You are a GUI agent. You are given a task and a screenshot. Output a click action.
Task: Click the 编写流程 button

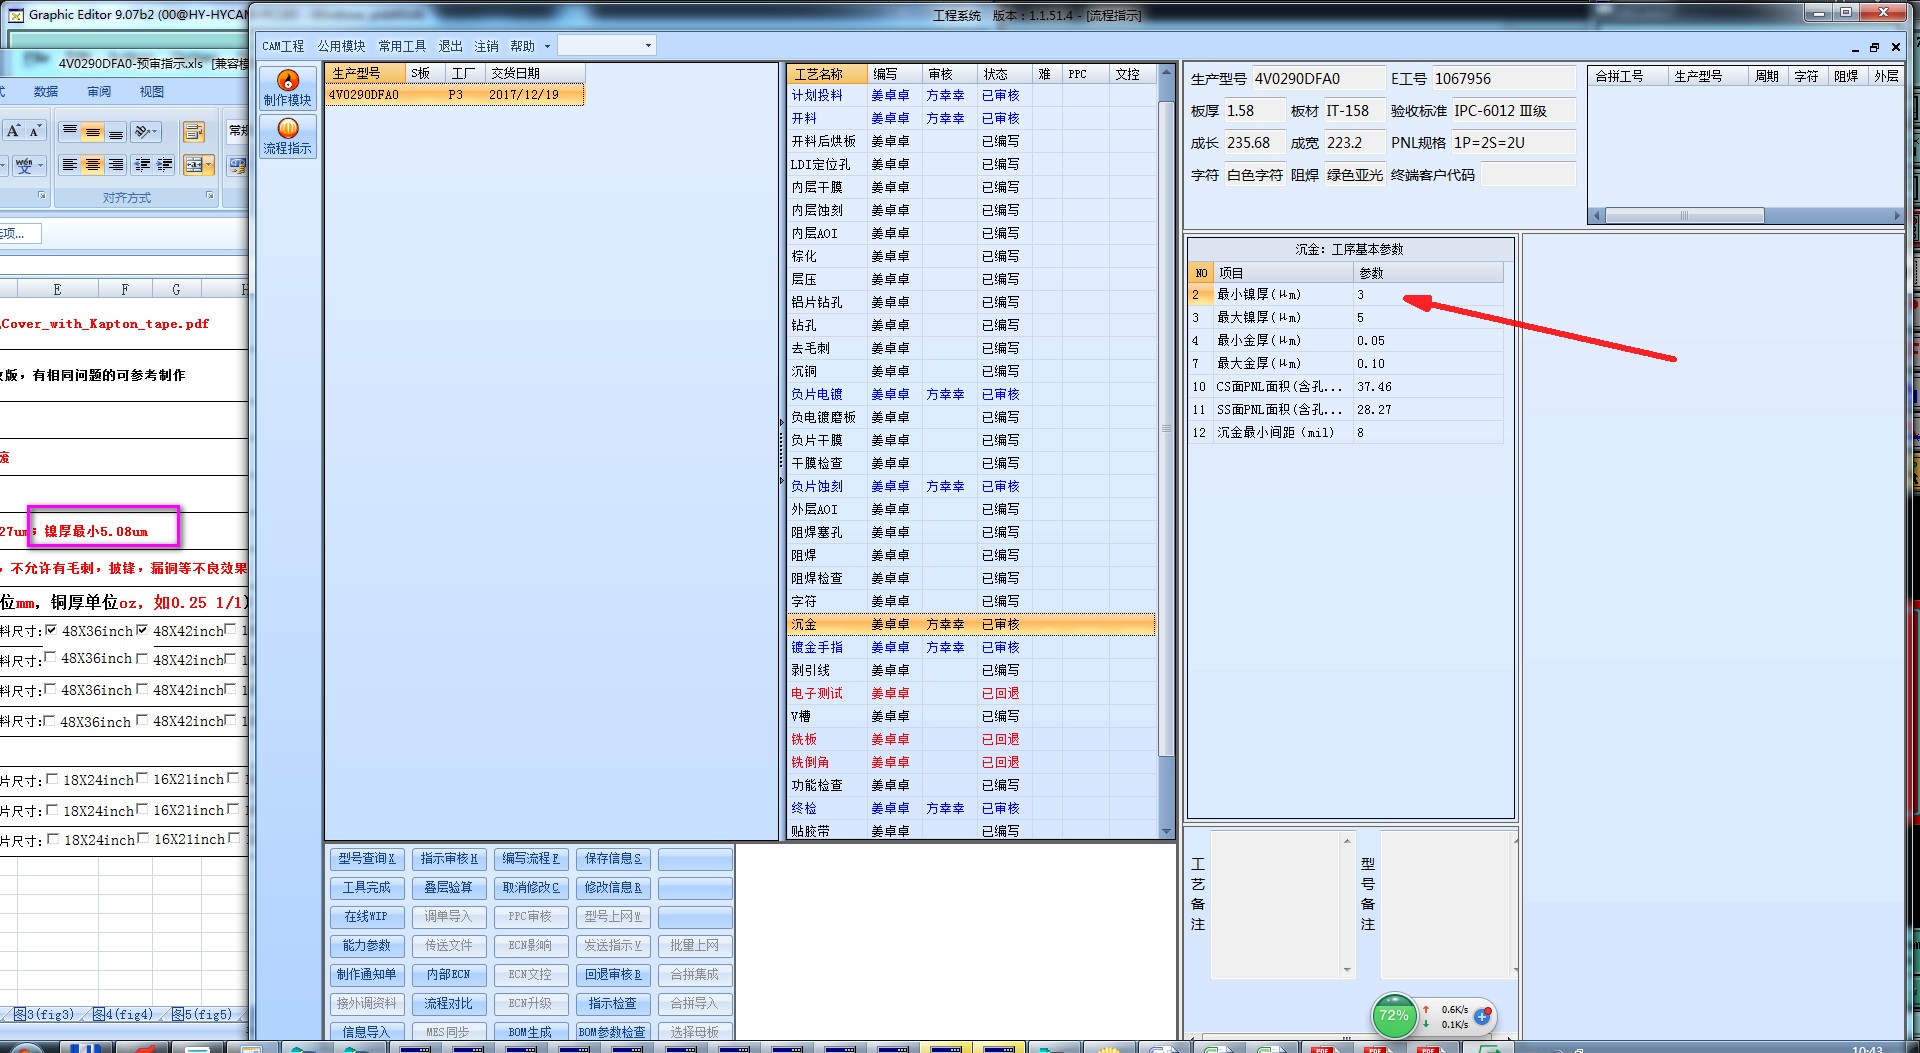click(531, 858)
